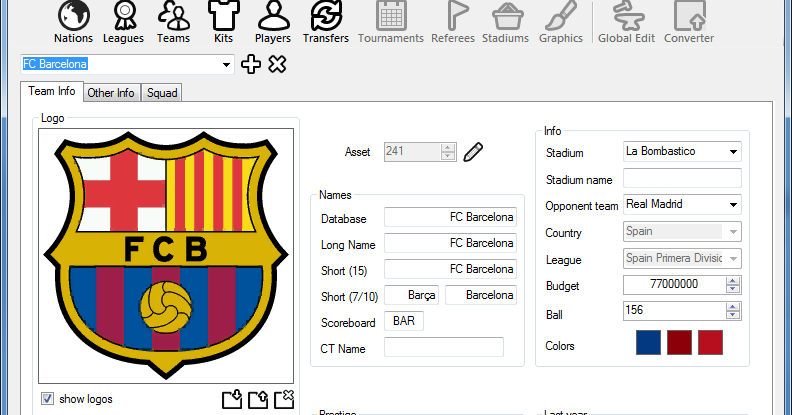Screen dimensions: 792x415
Task: Pick the blue team color swatch
Action: [649, 343]
